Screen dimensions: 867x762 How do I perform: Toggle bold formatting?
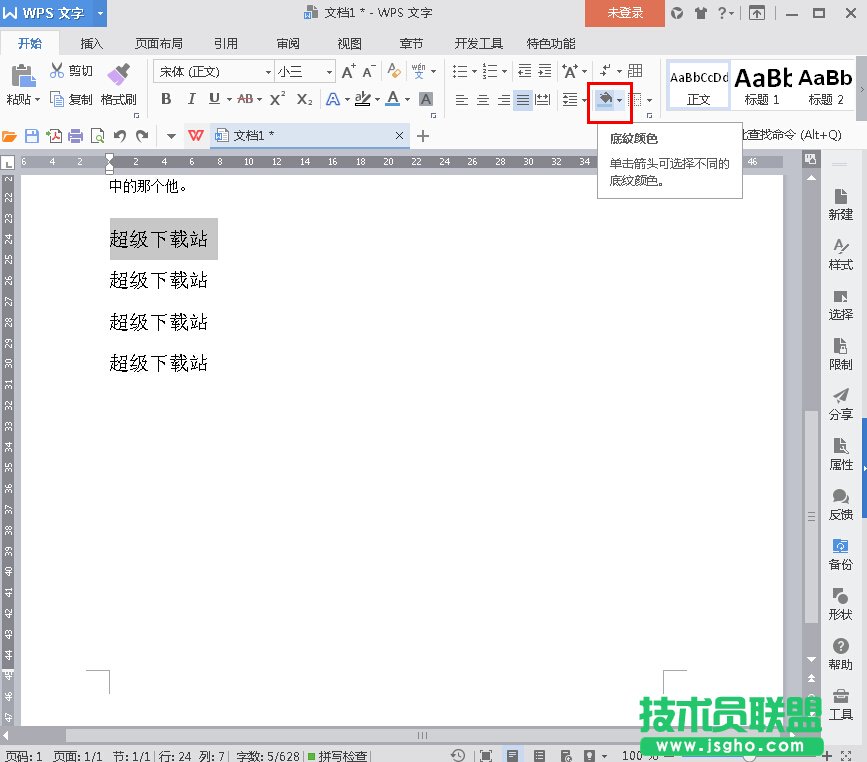tap(167, 100)
